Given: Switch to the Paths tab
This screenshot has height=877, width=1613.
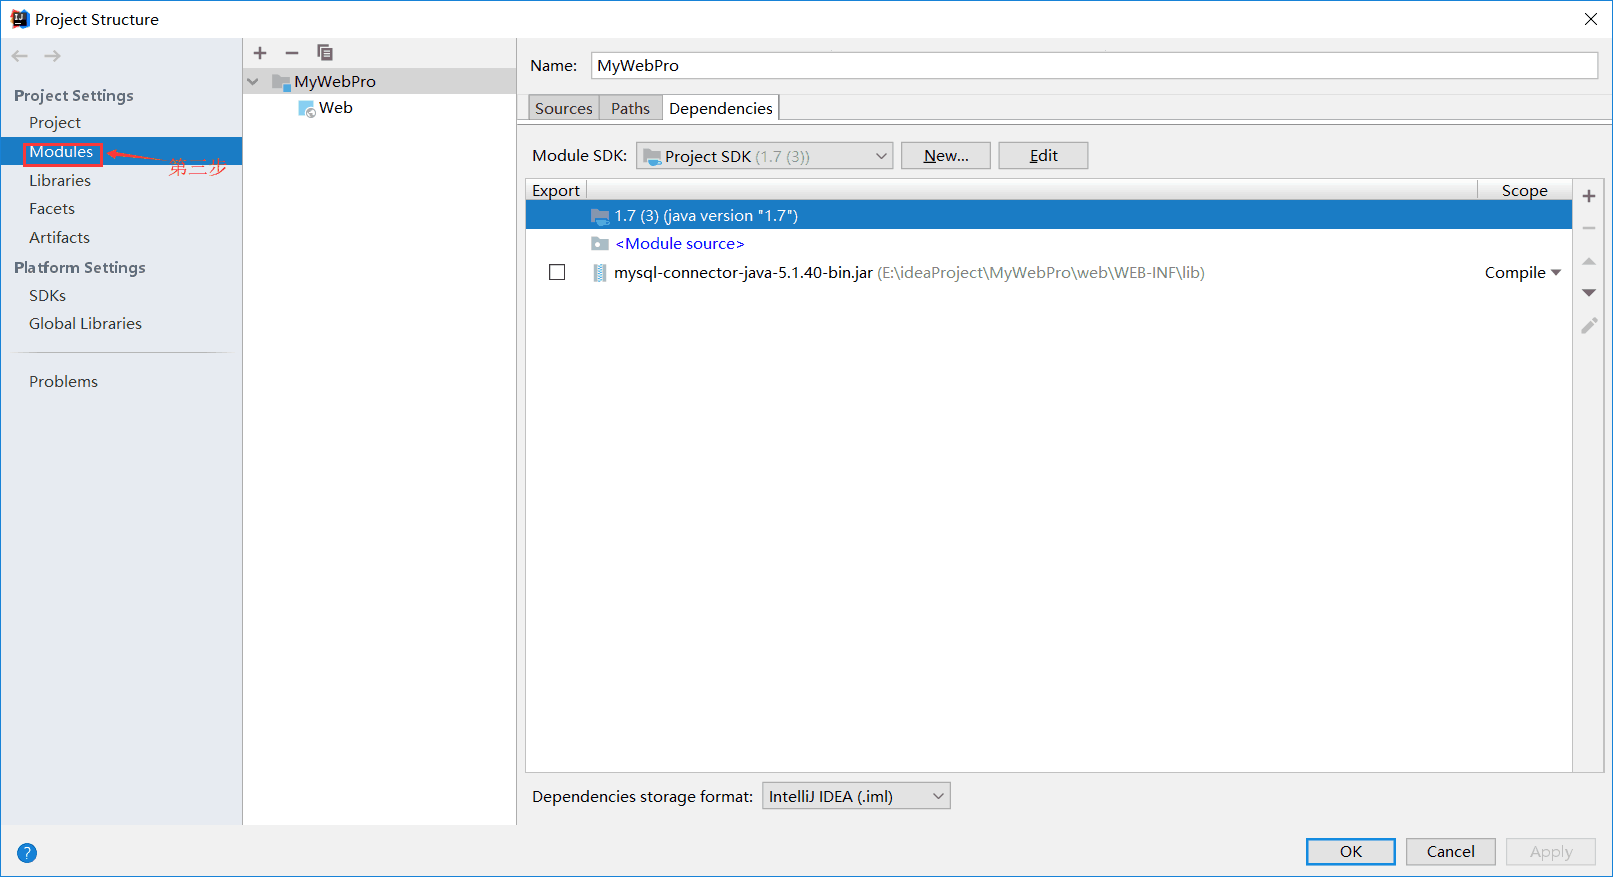Looking at the screenshot, I should click(x=630, y=108).
